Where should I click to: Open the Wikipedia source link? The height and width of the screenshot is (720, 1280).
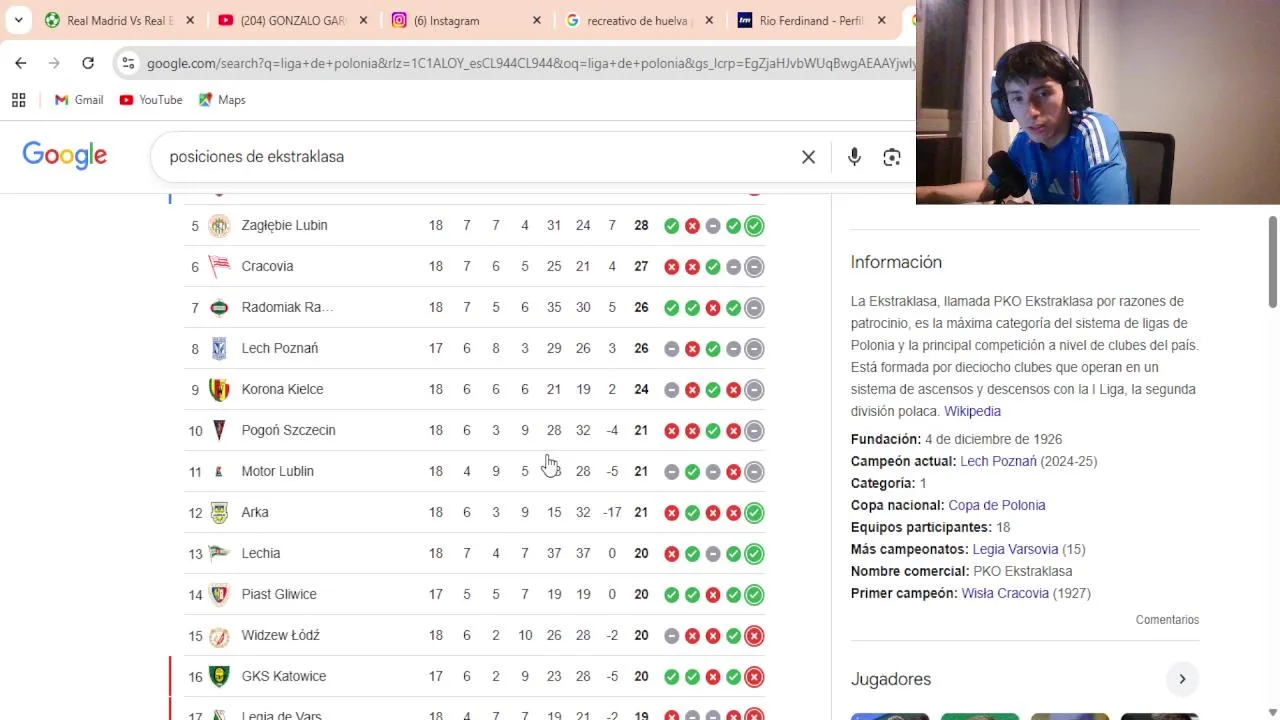tap(972, 411)
